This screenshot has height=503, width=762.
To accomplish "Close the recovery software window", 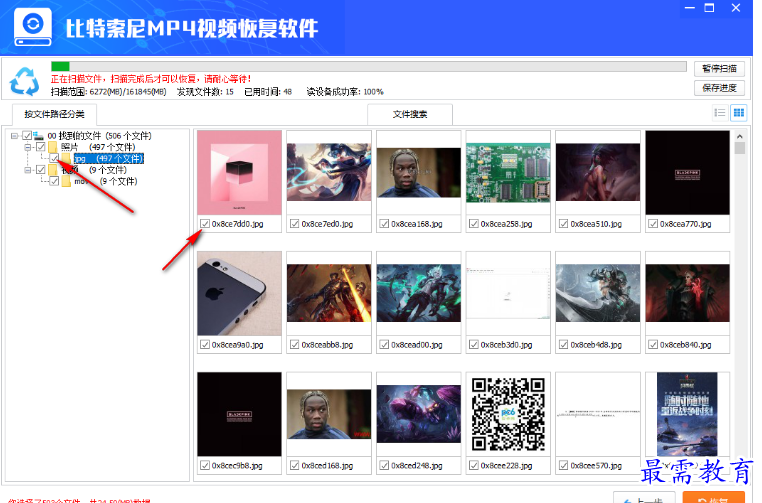I will pyautogui.click(x=736, y=8).
